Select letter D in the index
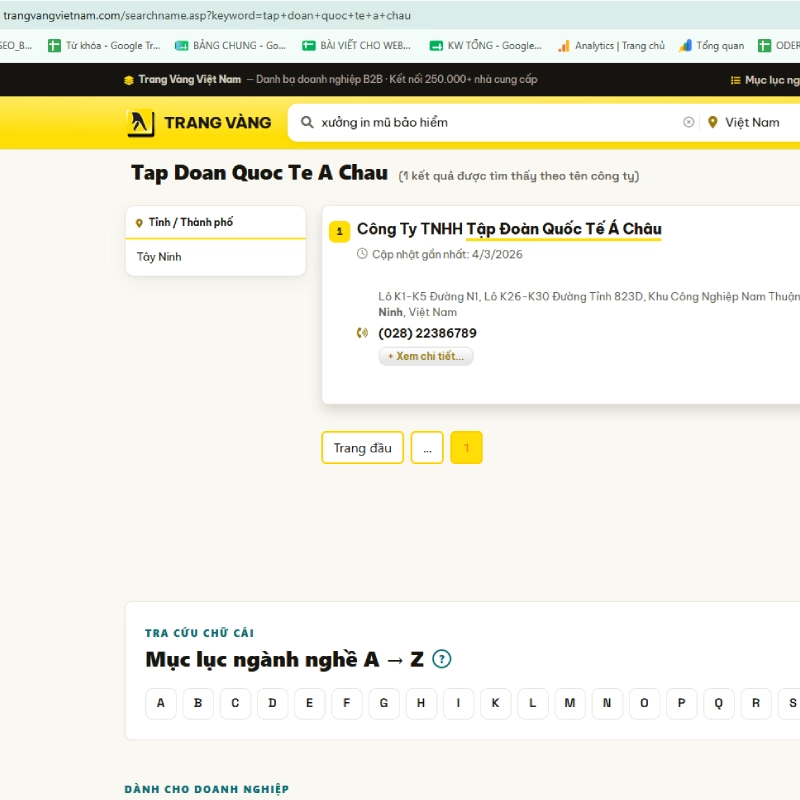 (x=272, y=703)
